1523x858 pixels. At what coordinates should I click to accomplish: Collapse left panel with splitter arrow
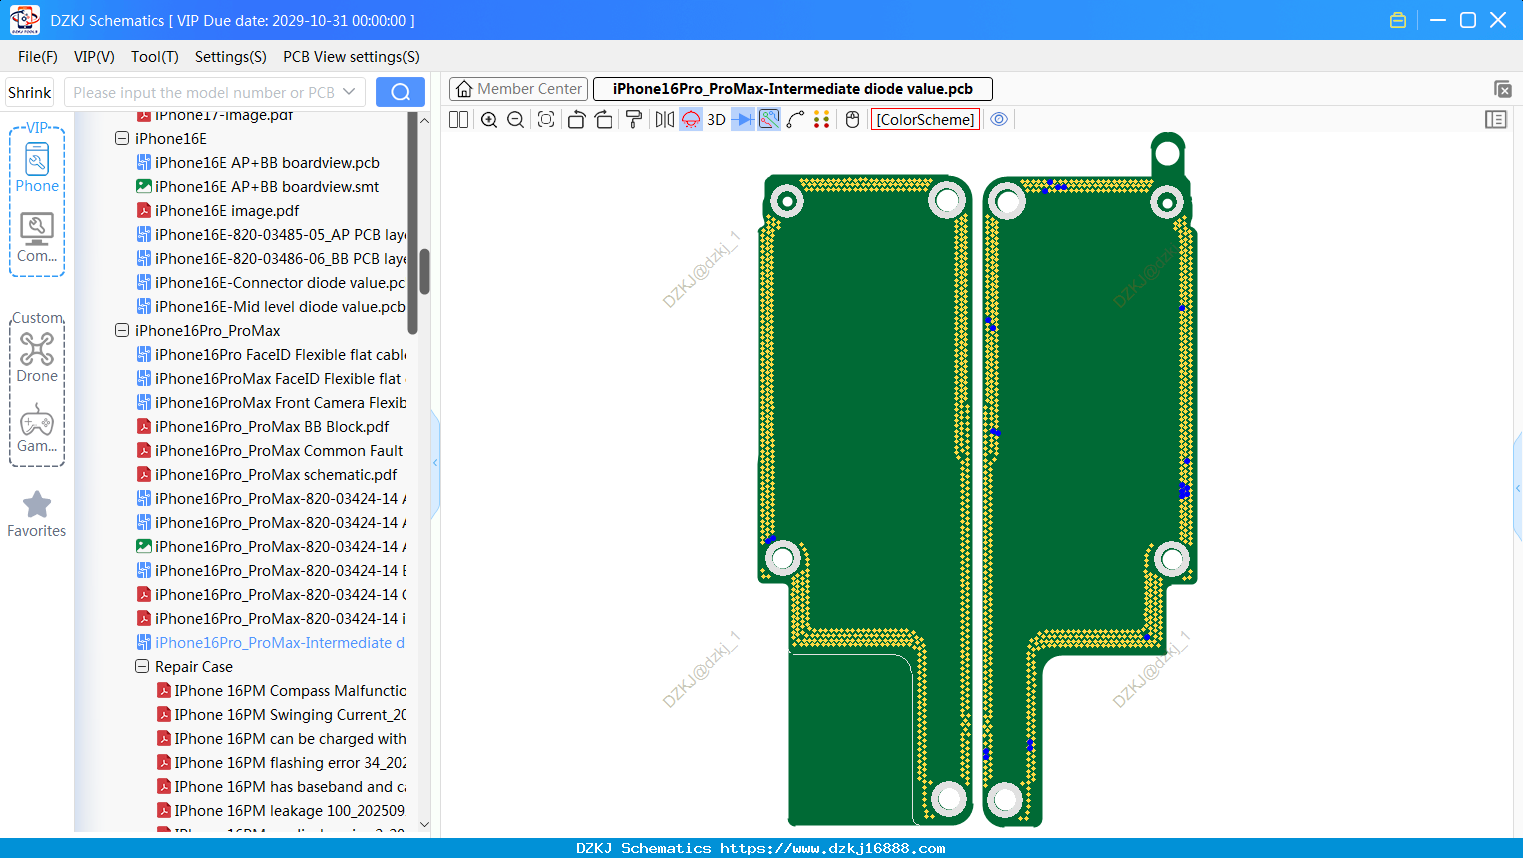pyautogui.click(x=435, y=463)
